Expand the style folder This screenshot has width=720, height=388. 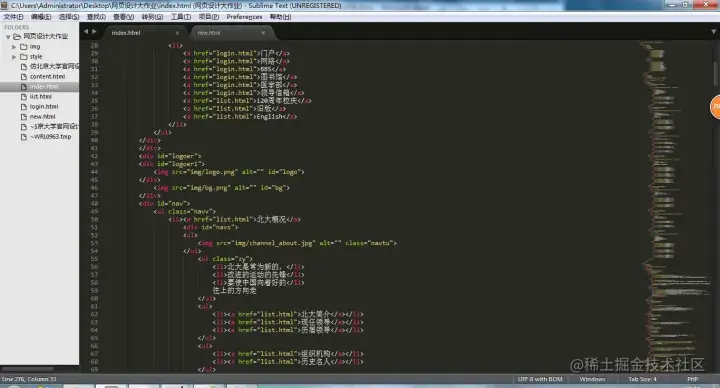[x=14, y=57]
